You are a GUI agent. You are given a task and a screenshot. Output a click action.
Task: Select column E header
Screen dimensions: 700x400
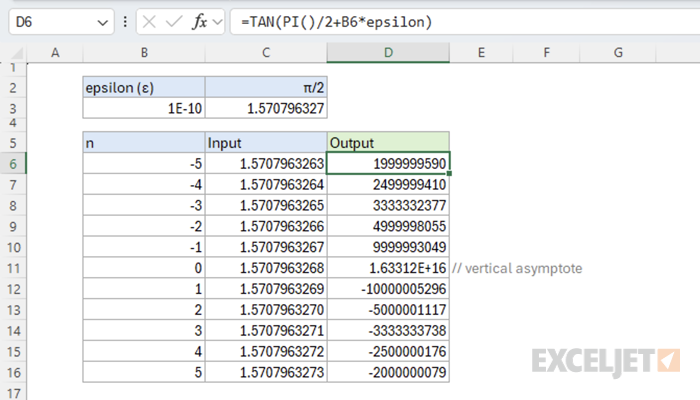481,53
